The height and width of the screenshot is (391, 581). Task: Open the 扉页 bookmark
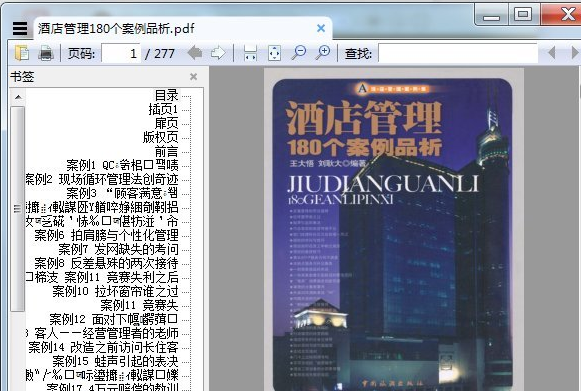point(166,123)
